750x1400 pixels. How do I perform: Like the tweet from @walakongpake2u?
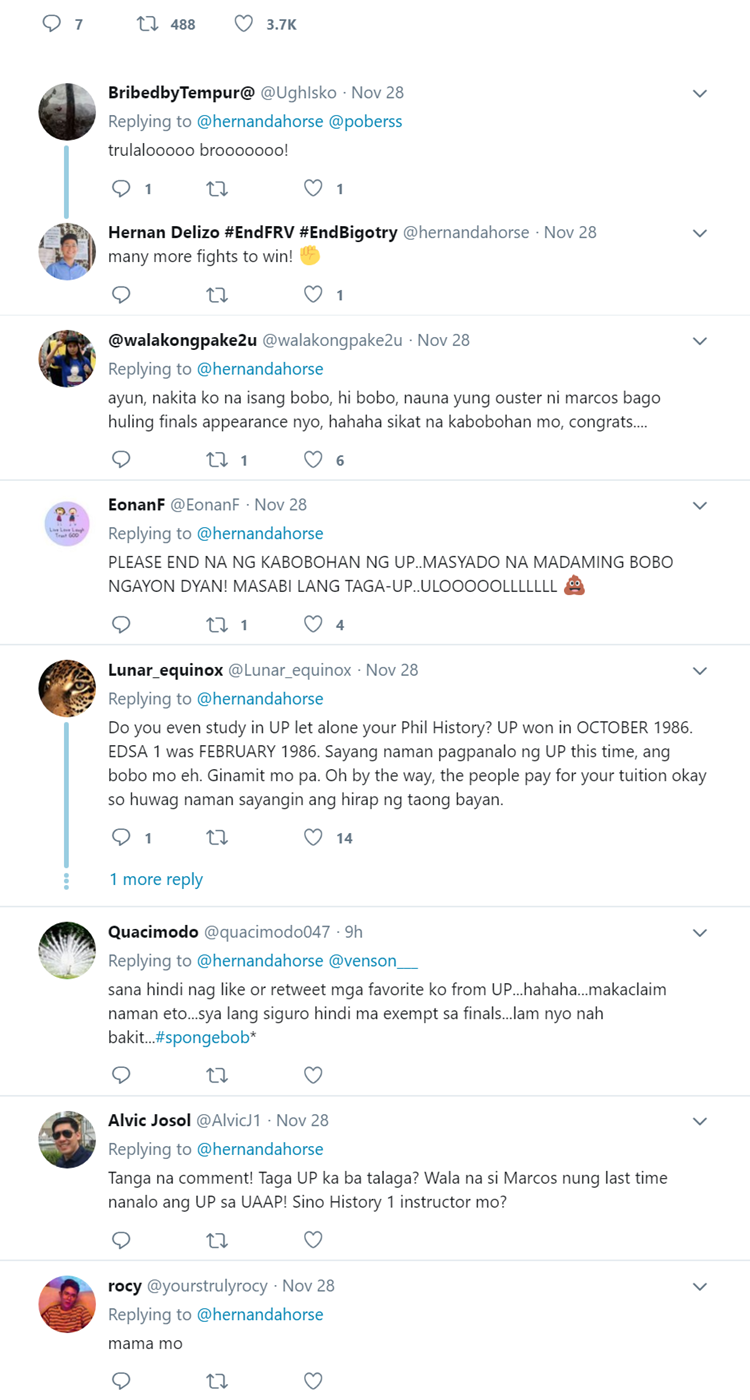(x=313, y=459)
